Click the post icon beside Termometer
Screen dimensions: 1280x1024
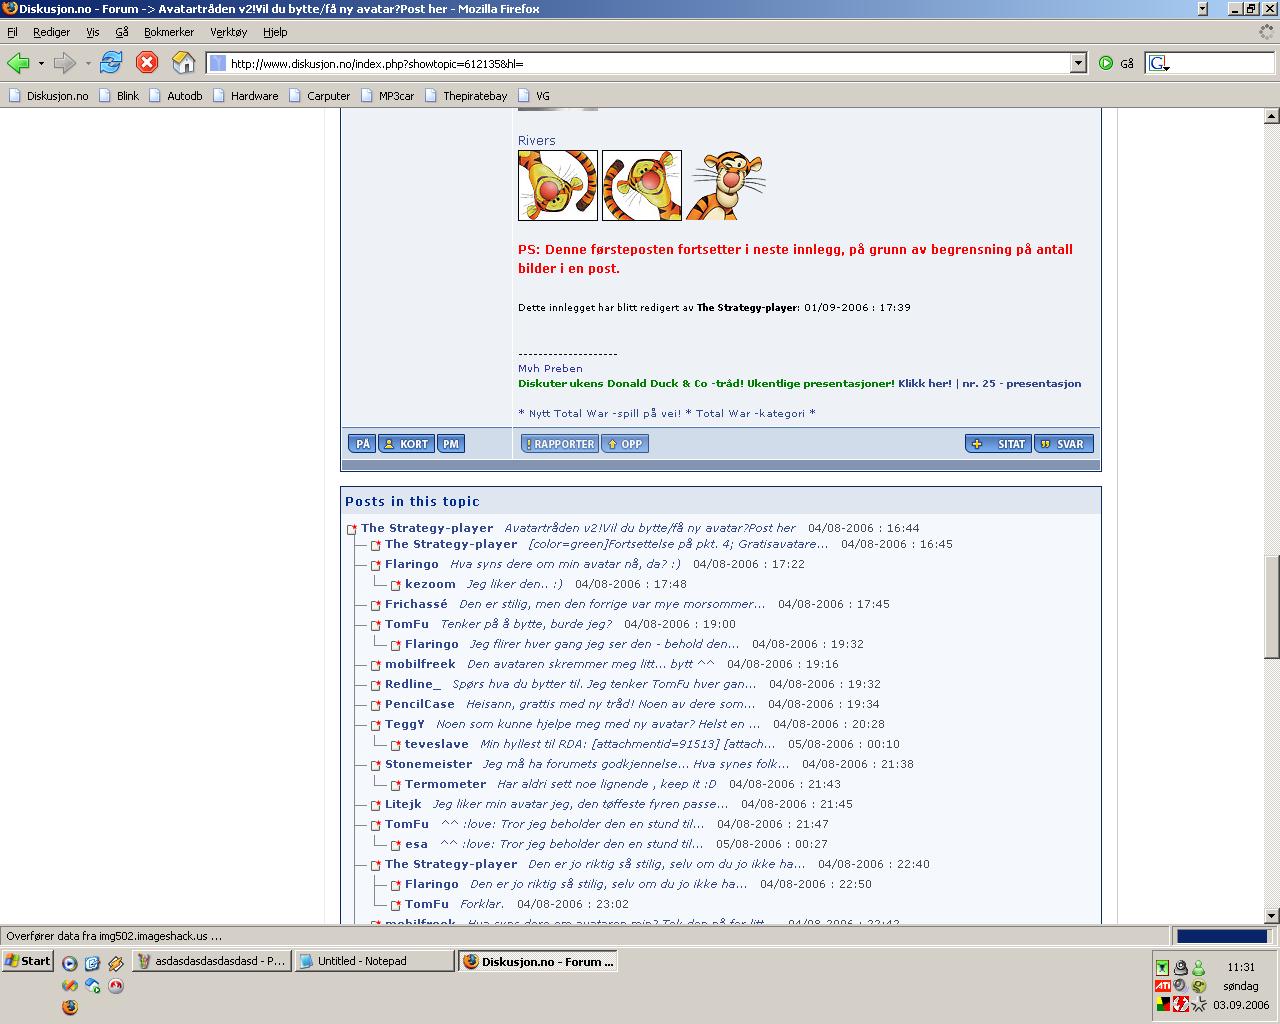tap(396, 785)
